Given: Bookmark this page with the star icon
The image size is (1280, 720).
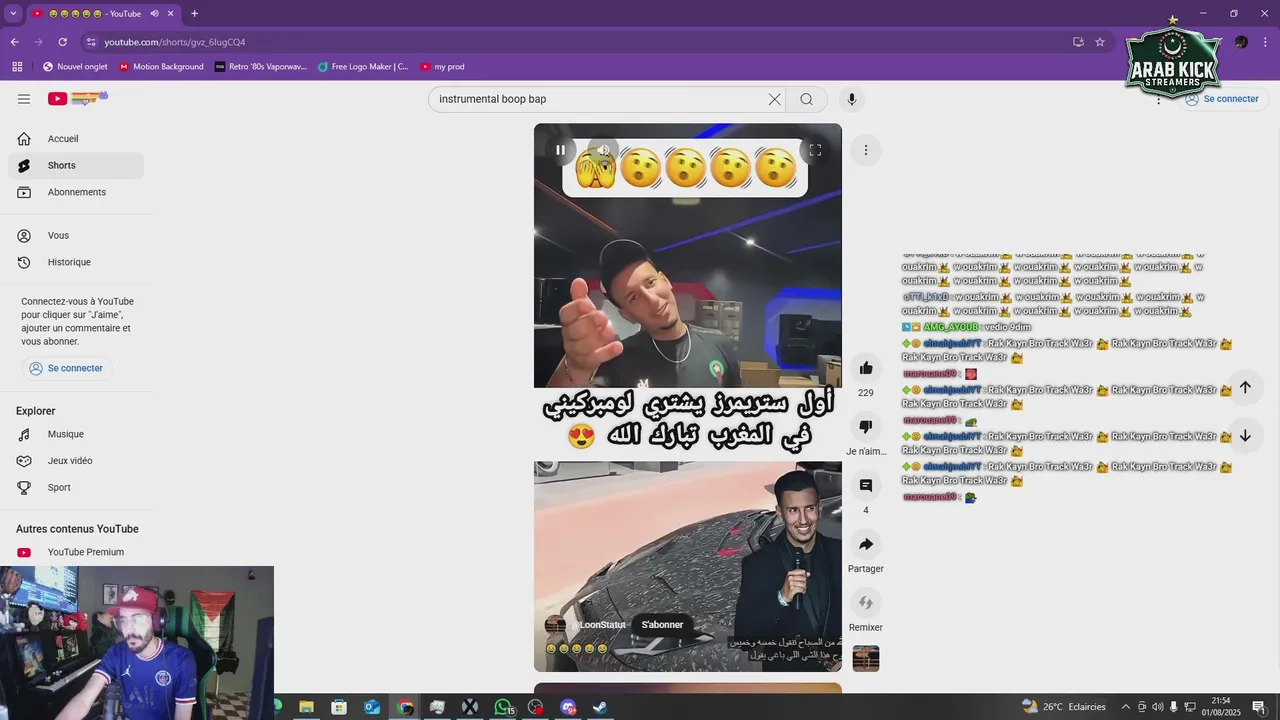Looking at the screenshot, I should point(1100,42).
